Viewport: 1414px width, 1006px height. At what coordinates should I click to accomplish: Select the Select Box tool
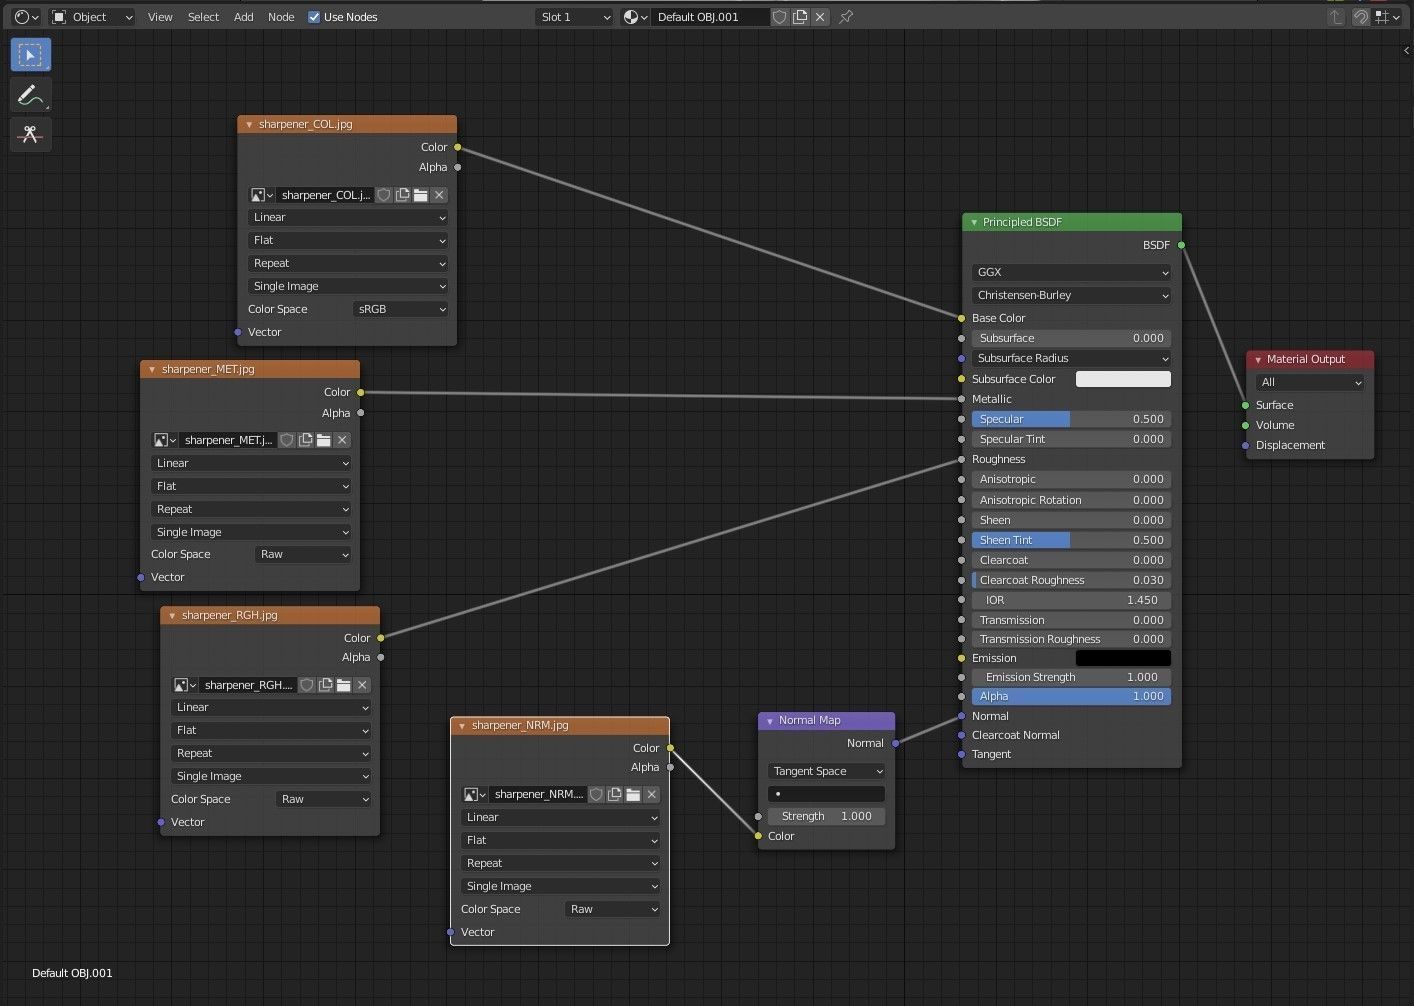point(30,55)
